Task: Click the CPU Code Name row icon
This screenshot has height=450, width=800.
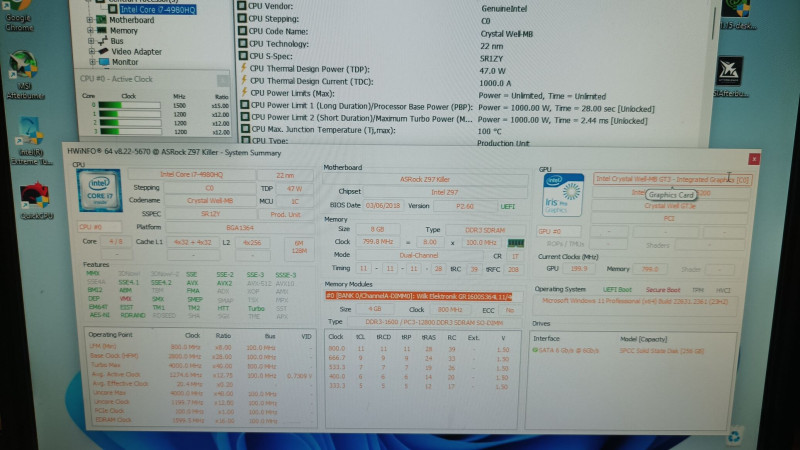Action: pos(243,31)
